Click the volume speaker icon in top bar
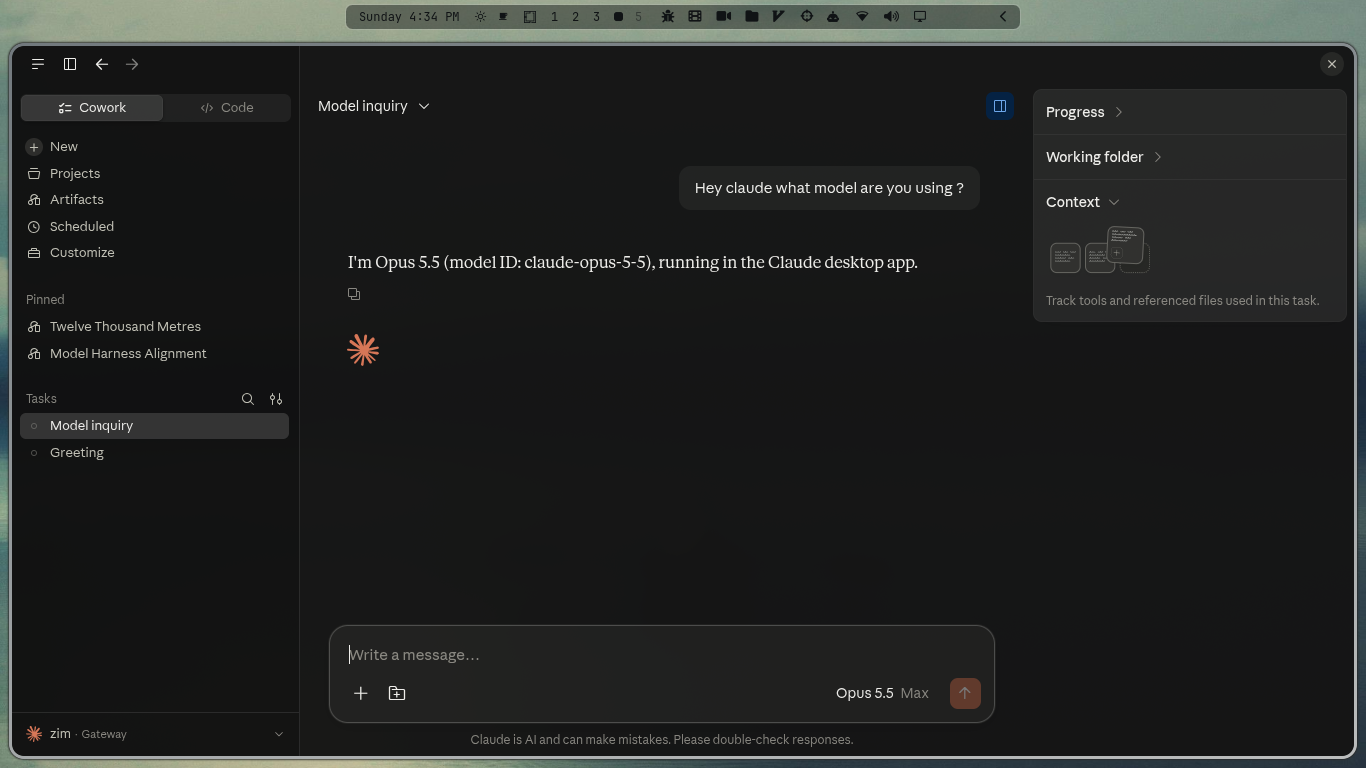The height and width of the screenshot is (768, 1366). pyautogui.click(x=892, y=17)
